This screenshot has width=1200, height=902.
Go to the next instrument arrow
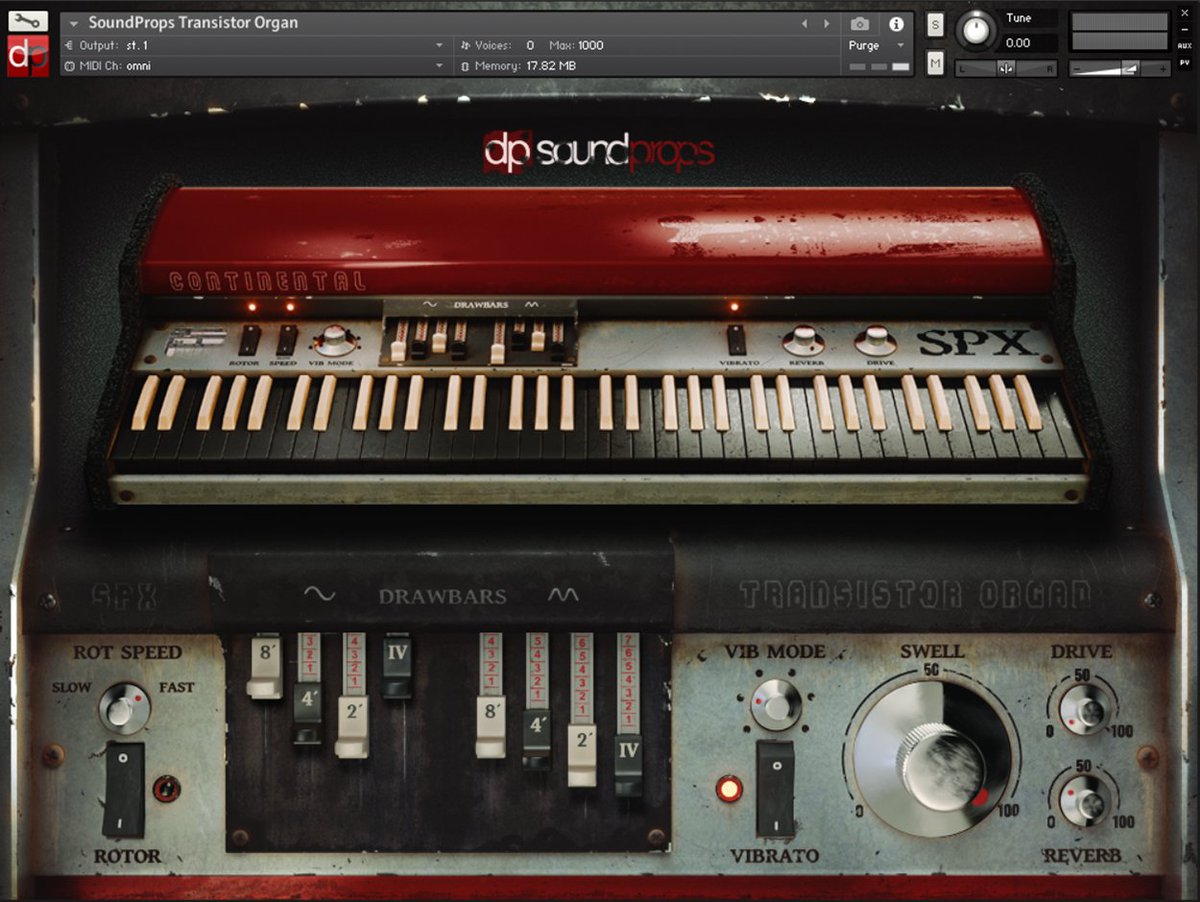pyautogui.click(x=827, y=24)
